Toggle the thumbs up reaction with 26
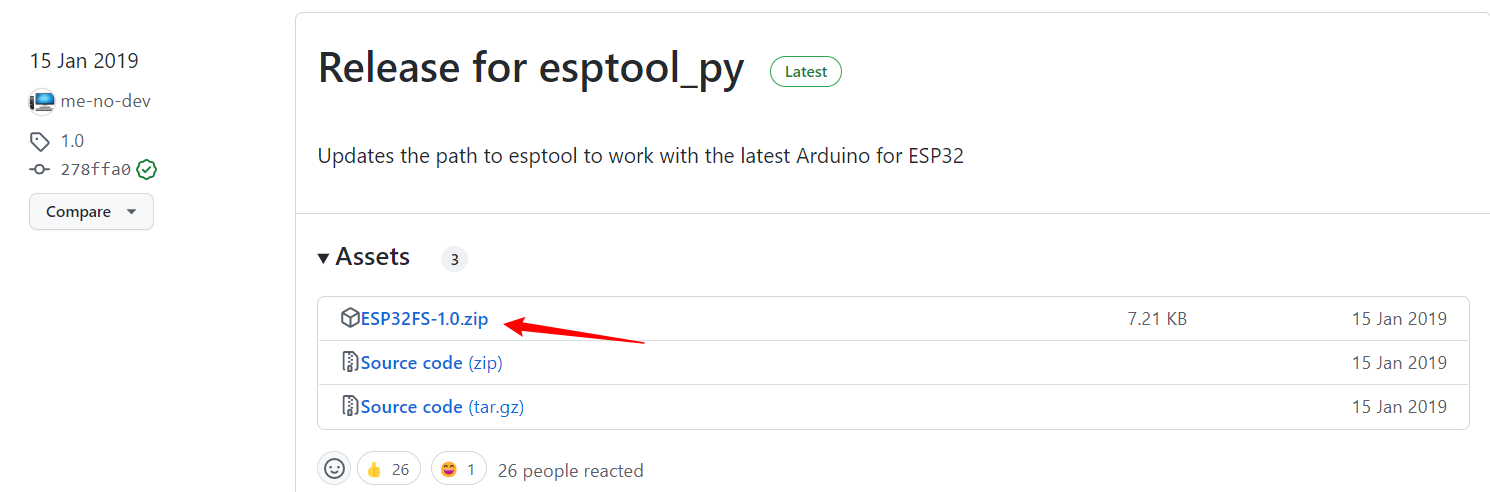 [388, 469]
